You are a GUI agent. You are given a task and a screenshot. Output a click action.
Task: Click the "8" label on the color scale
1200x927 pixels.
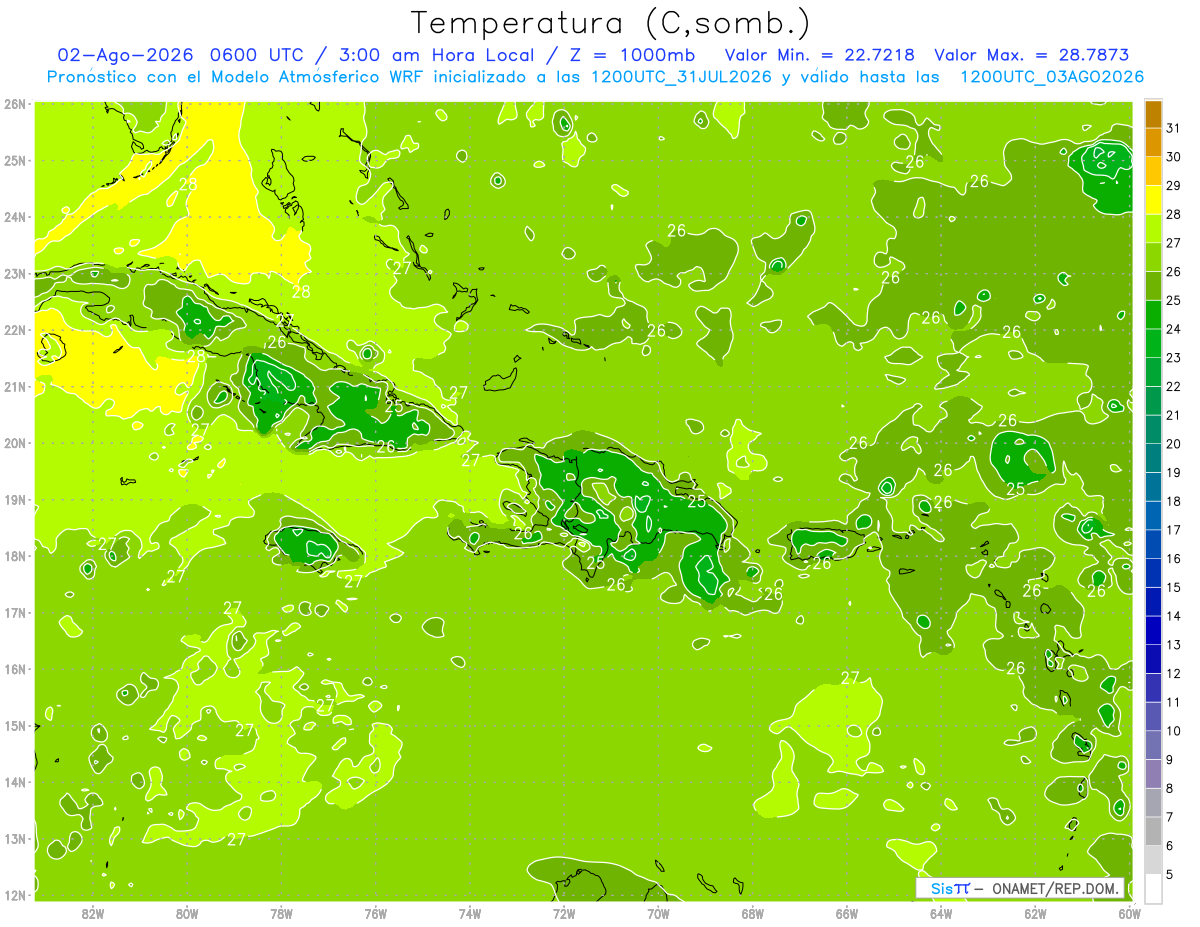click(x=1171, y=788)
